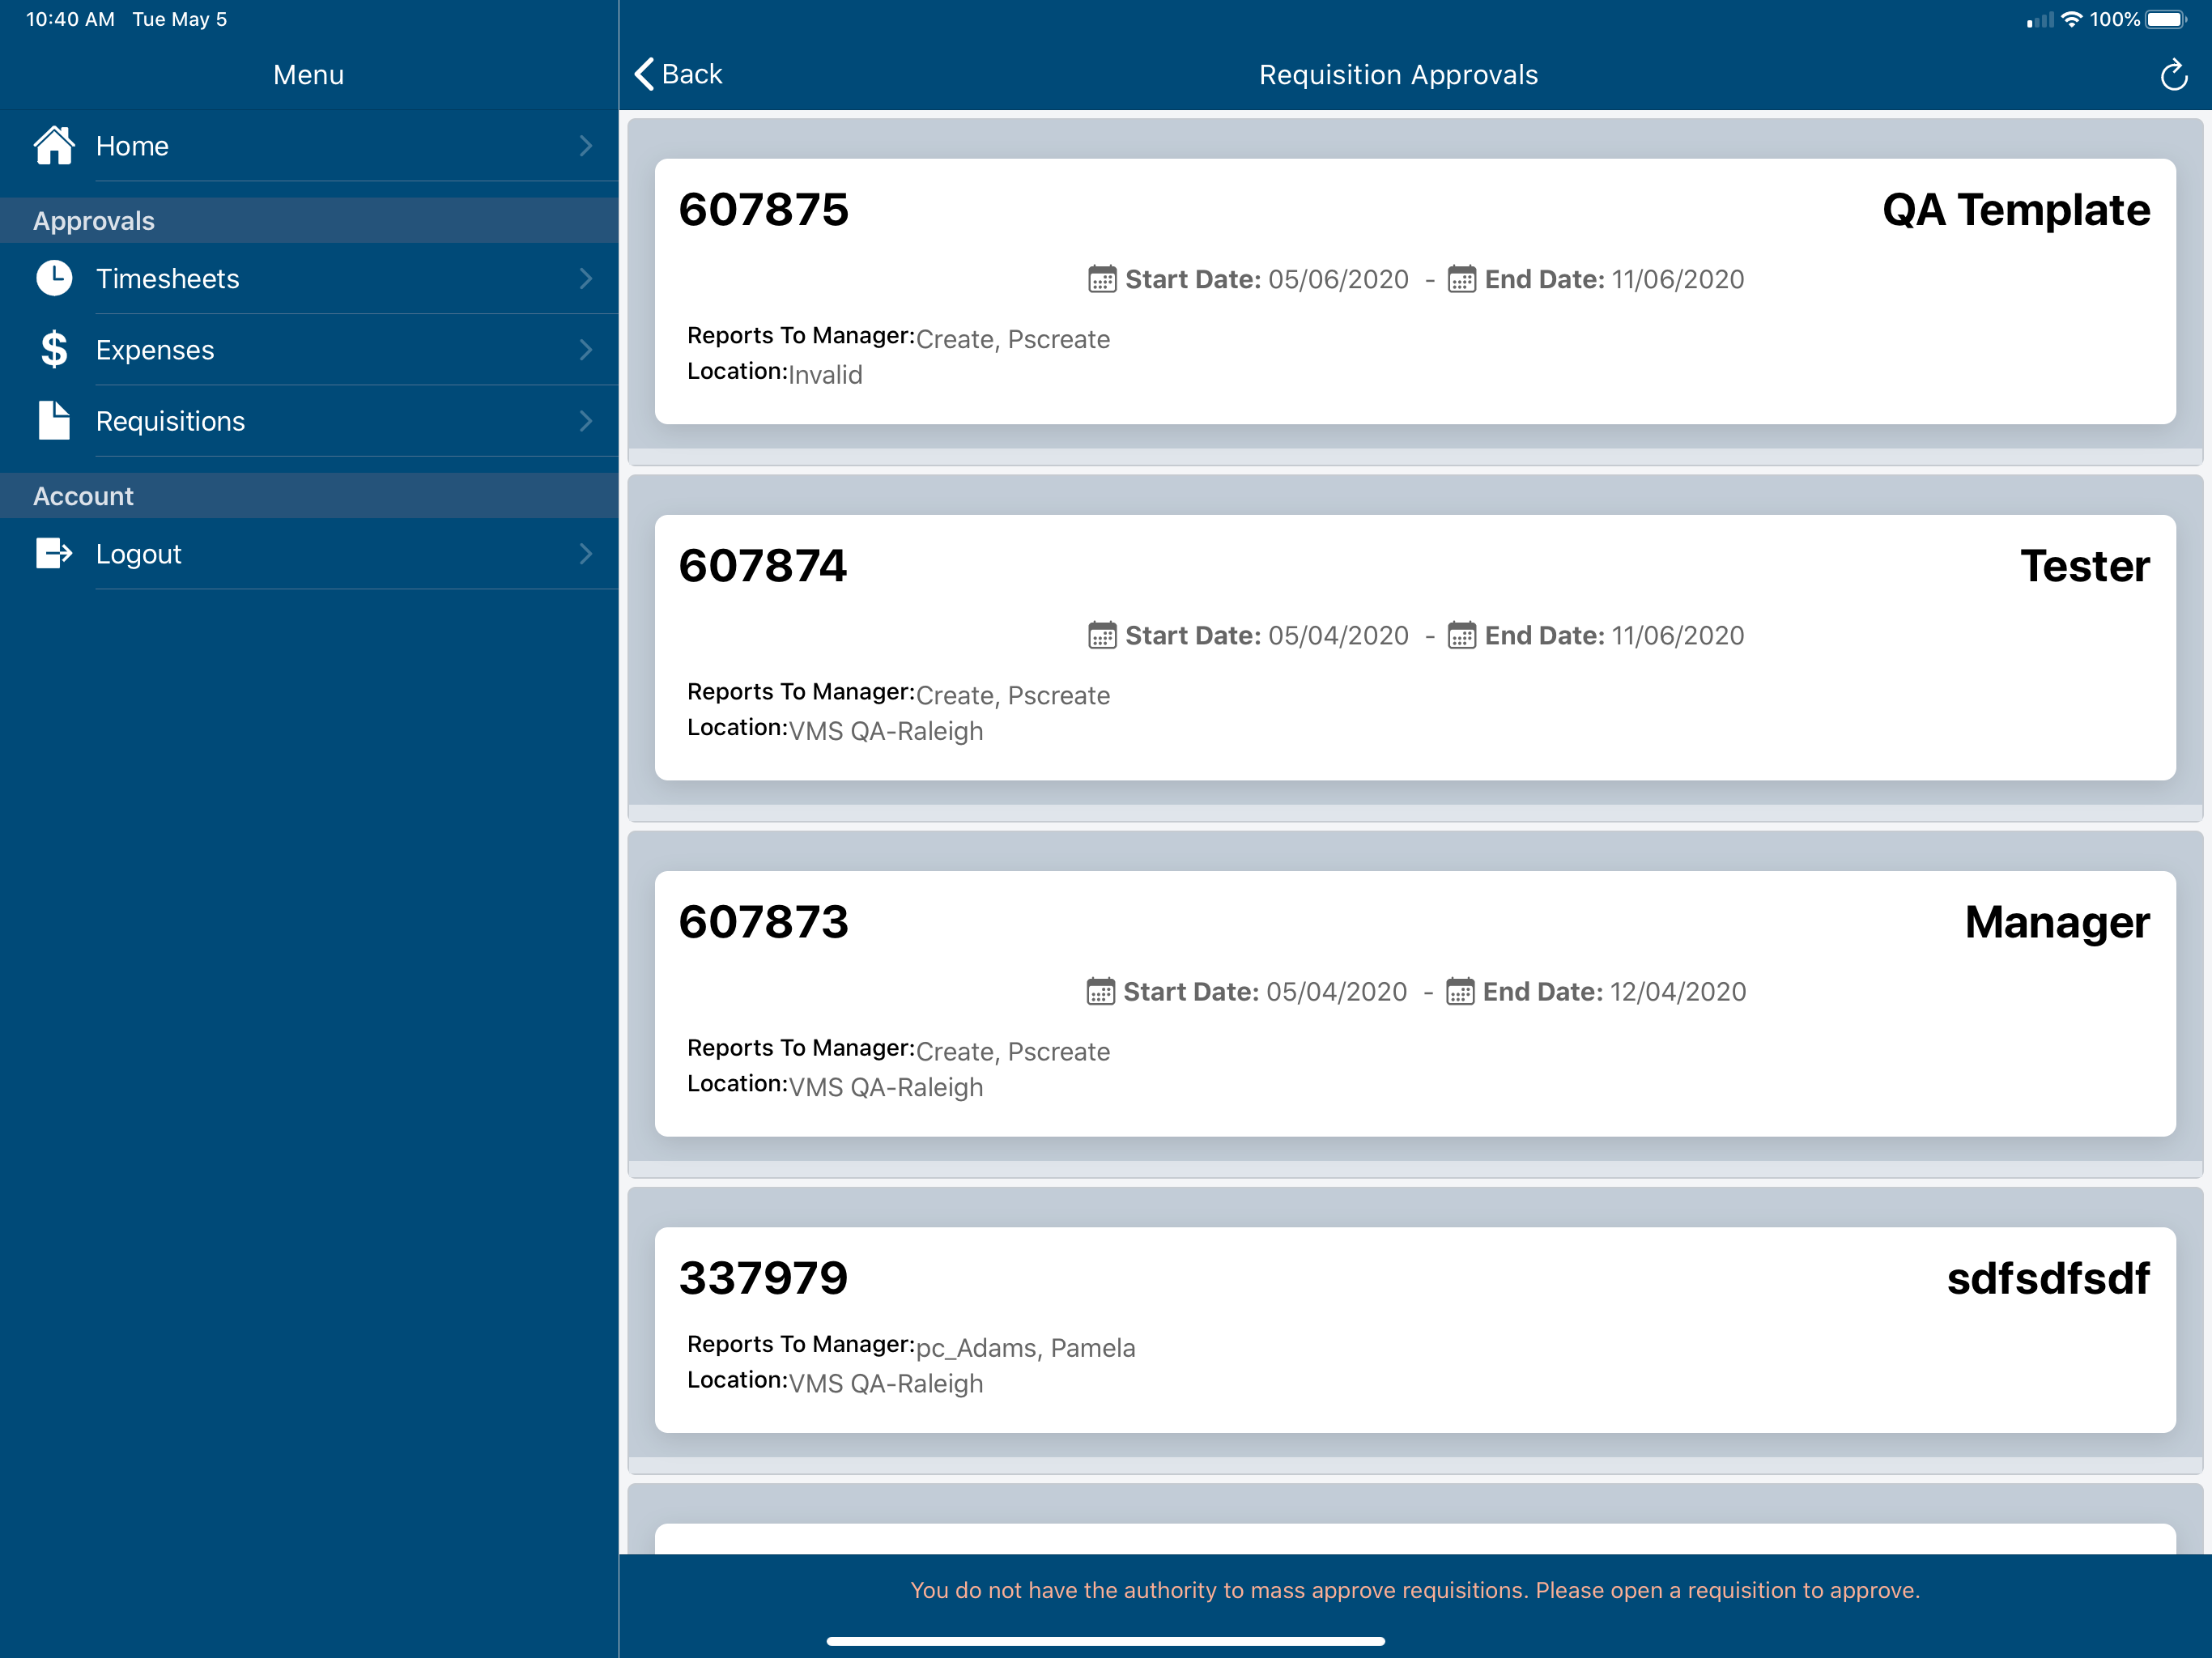The height and width of the screenshot is (1658, 2212).
Task: Open requisition 607875 number
Action: [763, 210]
